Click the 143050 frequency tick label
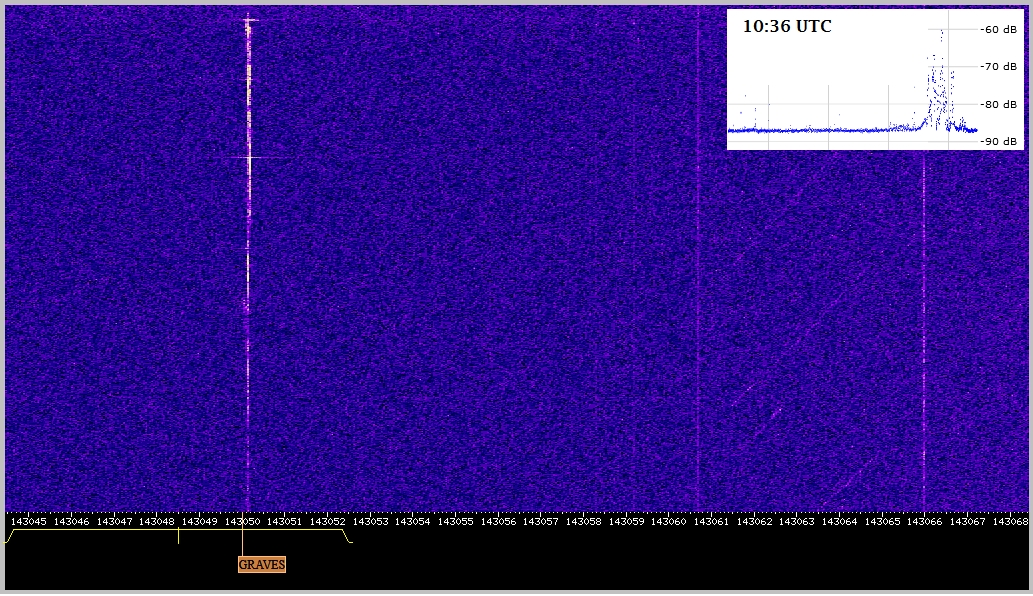The width and height of the screenshot is (1033, 596). [x=242, y=522]
